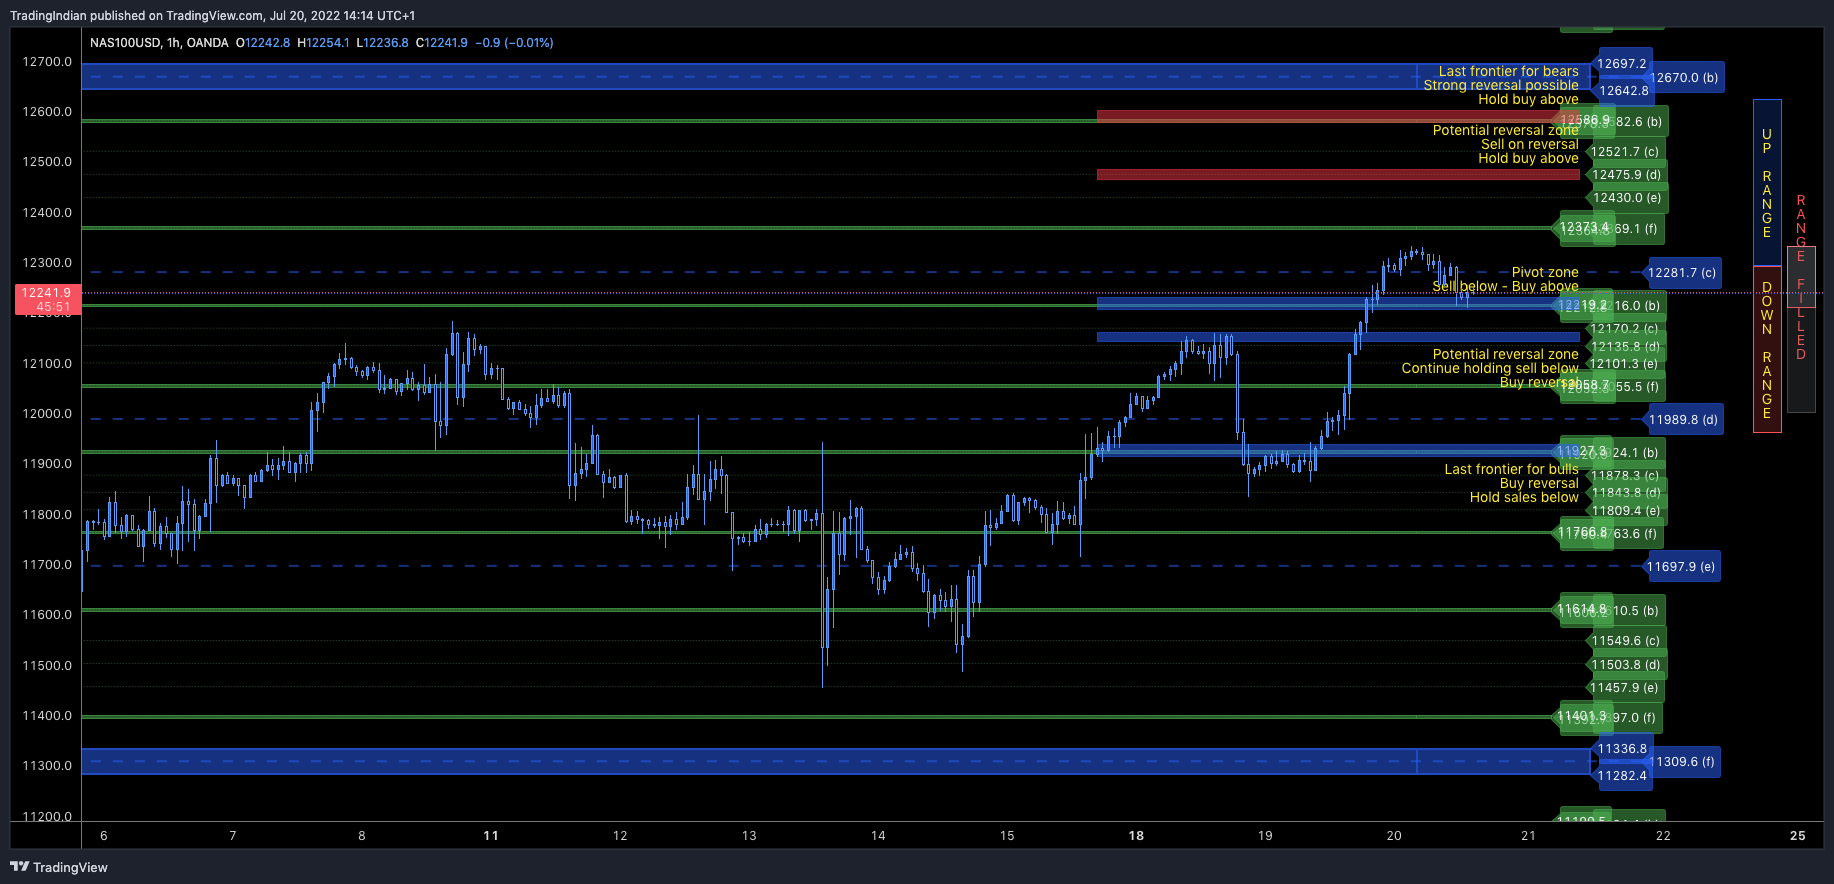The height and width of the screenshot is (884, 1834).
Task: Click the 12642.8 level label
Action: (1624, 91)
